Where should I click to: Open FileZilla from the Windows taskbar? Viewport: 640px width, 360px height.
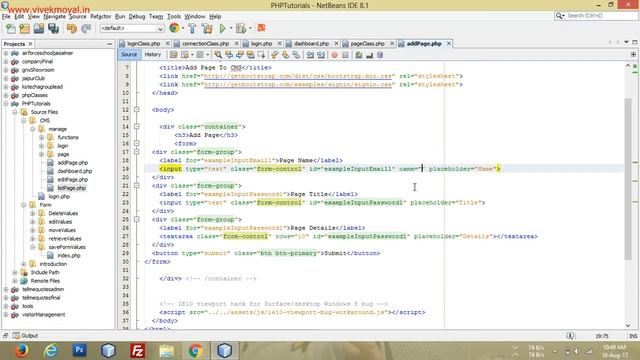click(138, 351)
